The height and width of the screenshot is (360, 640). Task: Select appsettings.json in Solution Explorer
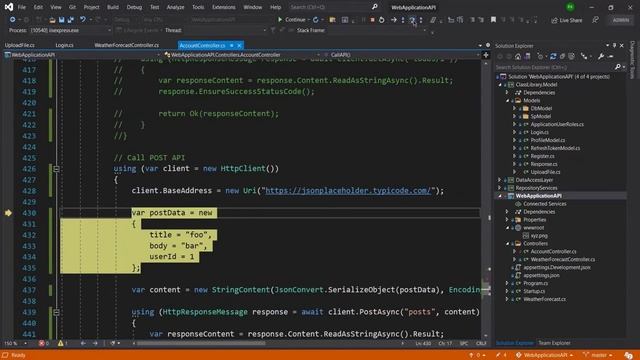pos(541,275)
